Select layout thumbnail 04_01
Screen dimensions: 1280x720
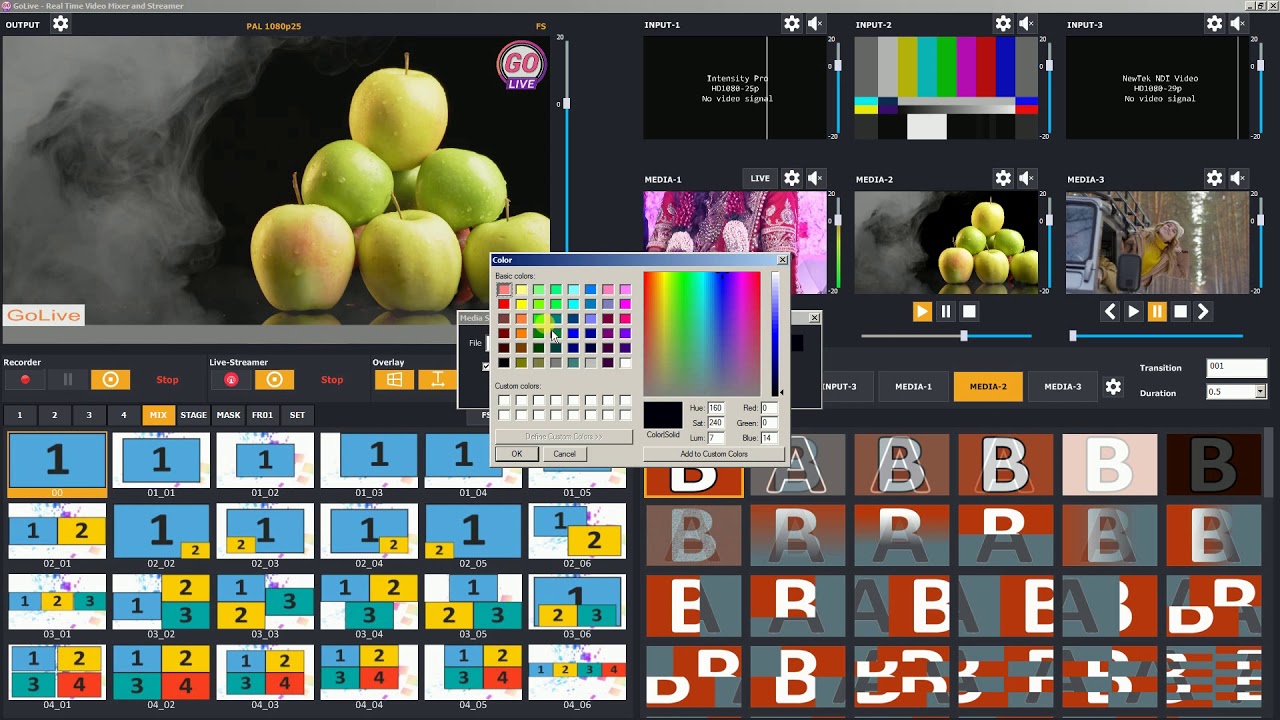pyautogui.click(x=57, y=672)
